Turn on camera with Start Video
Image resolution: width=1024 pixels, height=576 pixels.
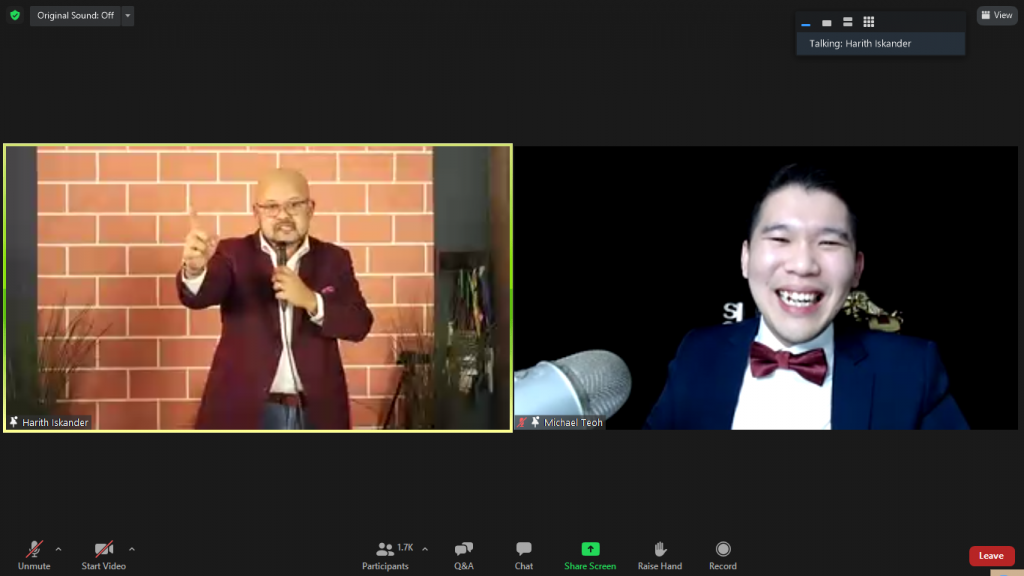[x=103, y=555]
